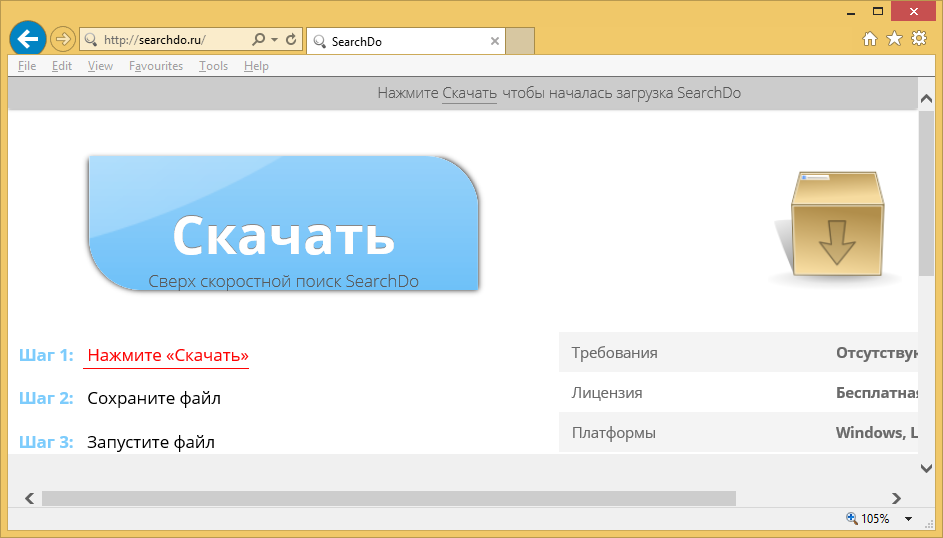Expand the address bar dropdown arrow

pos(274,40)
